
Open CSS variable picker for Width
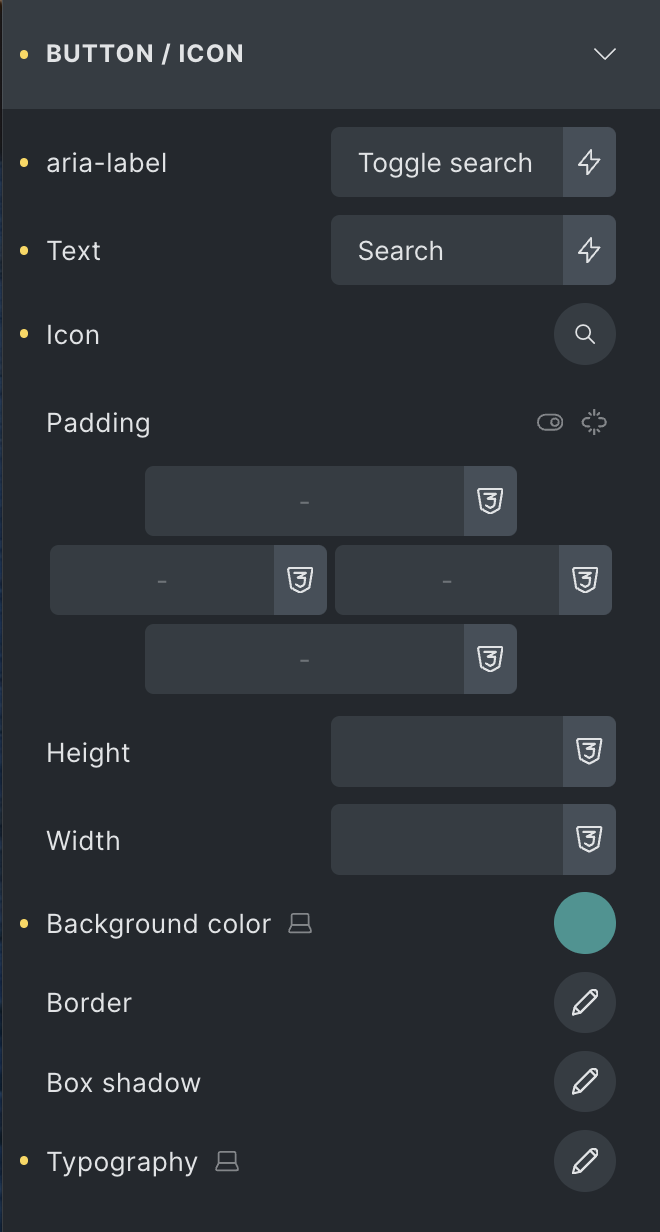[x=589, y=840]
